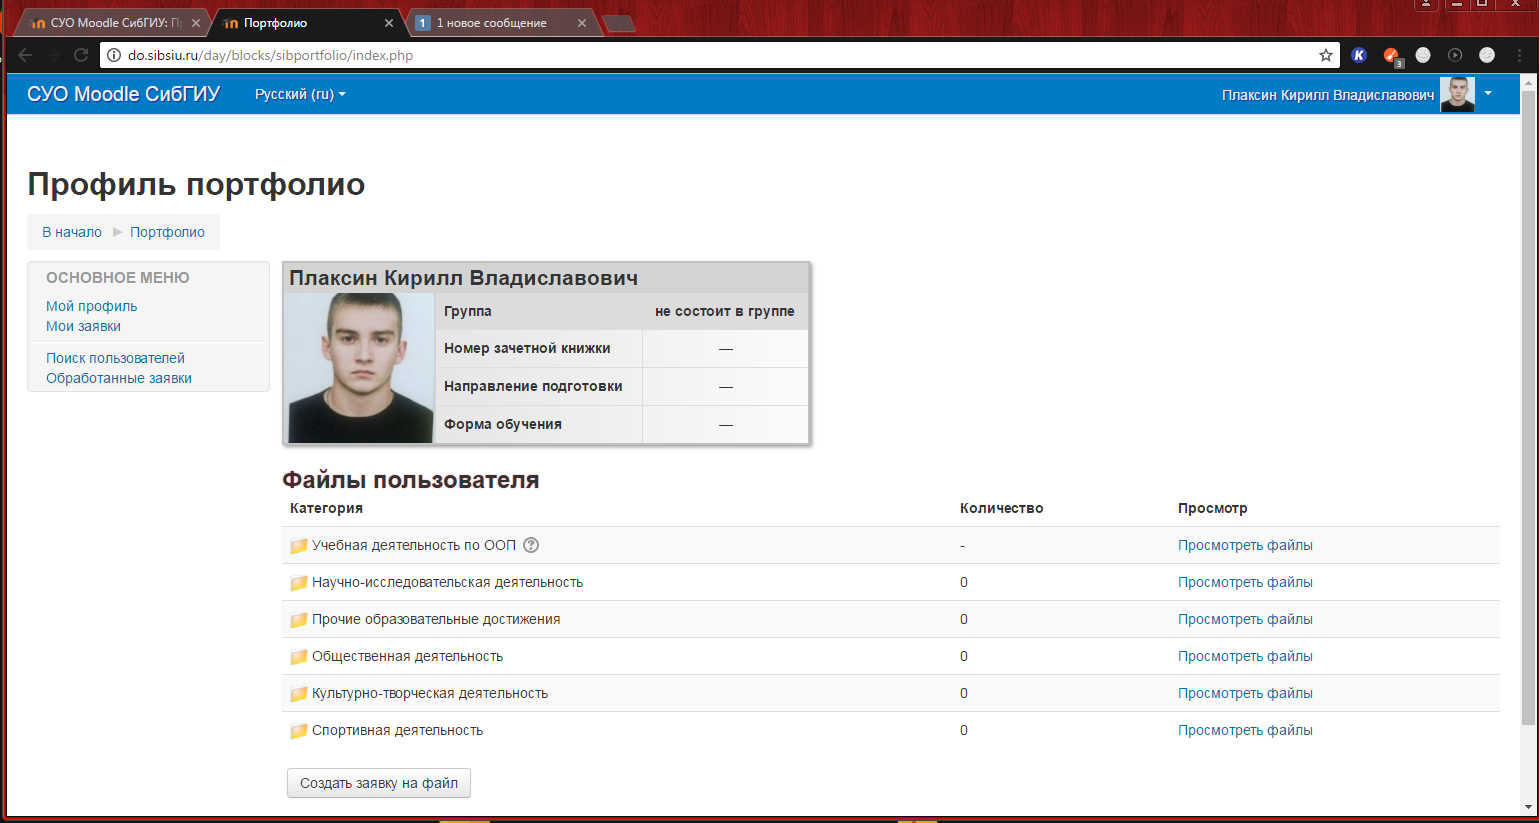Click the Категория column header

point(326,508)
